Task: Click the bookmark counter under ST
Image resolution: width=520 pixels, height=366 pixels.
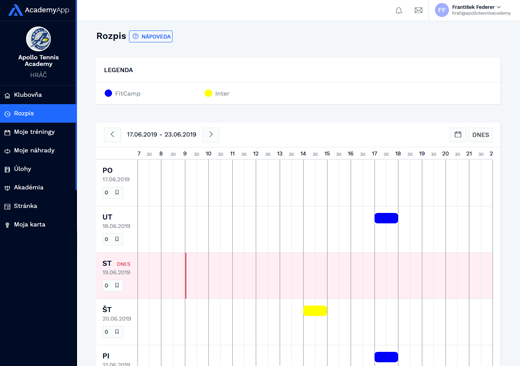Action: [x=112, y=285]
